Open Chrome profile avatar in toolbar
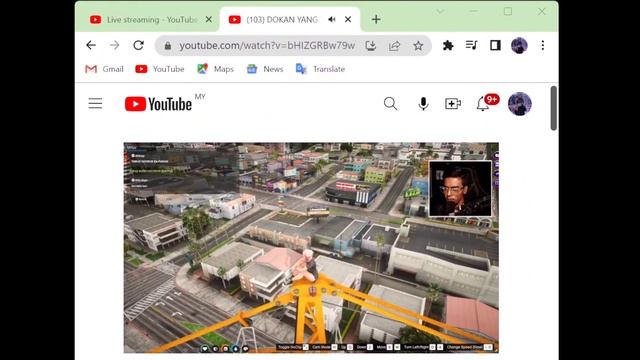Screen dimensions: 640x360 click(x=519, y=45)
